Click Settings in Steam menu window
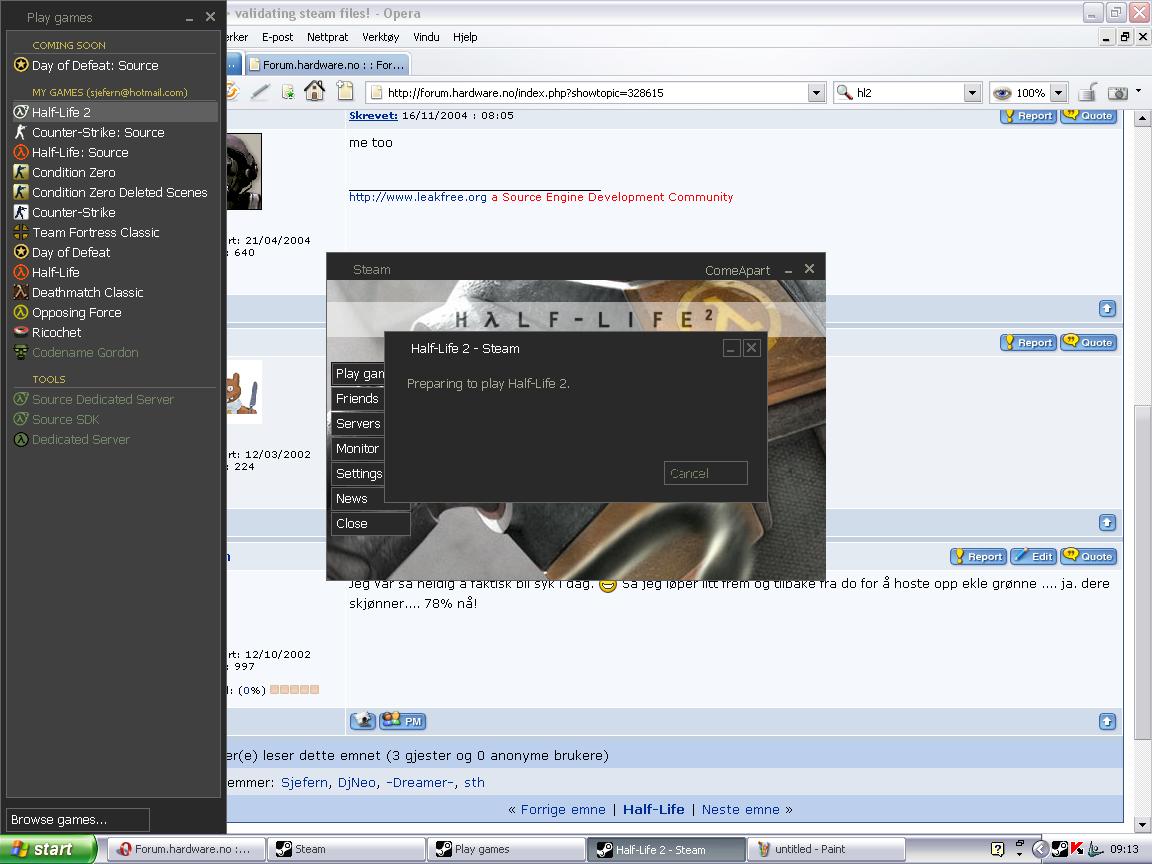This screenshot has height=864, width=1152. pos(358,473)
